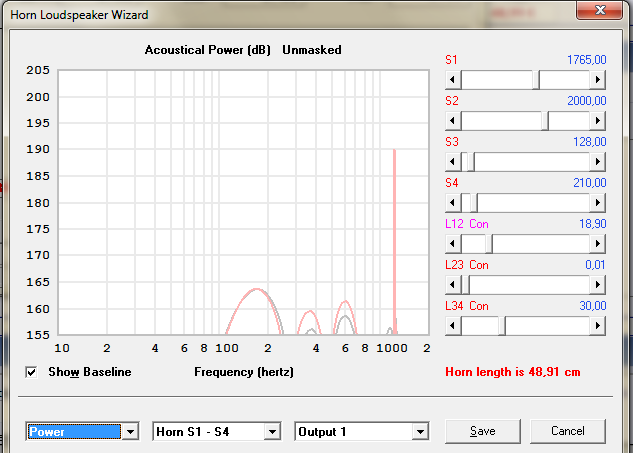Increase L23 with the right arrow
The height and width of the screenshot is (453, 633).
click(597, 285)
